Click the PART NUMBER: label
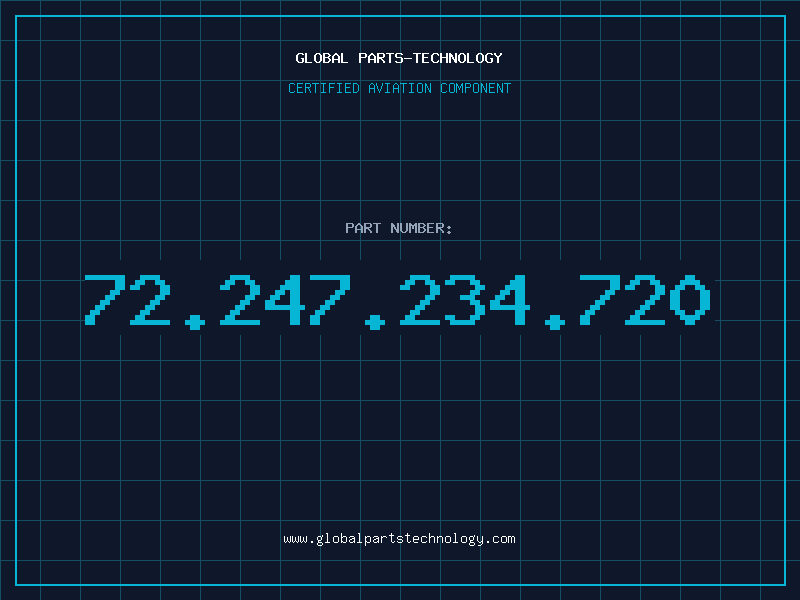800x600 pixels. pyautogui.click(x=399, y=228)
